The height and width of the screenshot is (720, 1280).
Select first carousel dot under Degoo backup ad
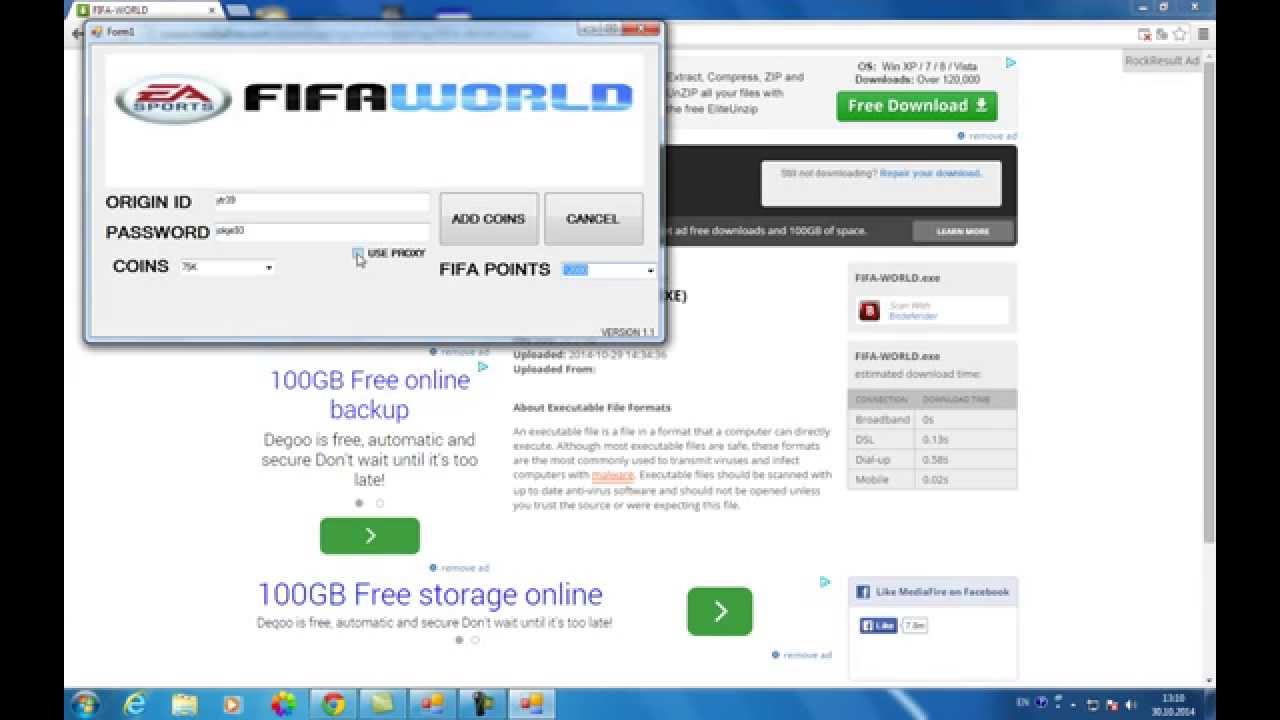[359, 503]
